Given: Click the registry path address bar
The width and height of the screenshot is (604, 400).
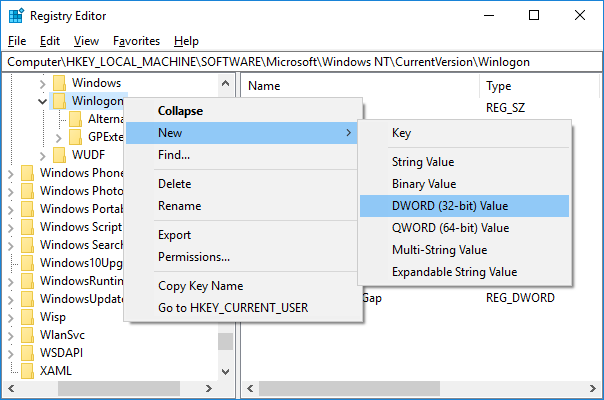Looking at the screenshot, I should [x=300, y=62].
